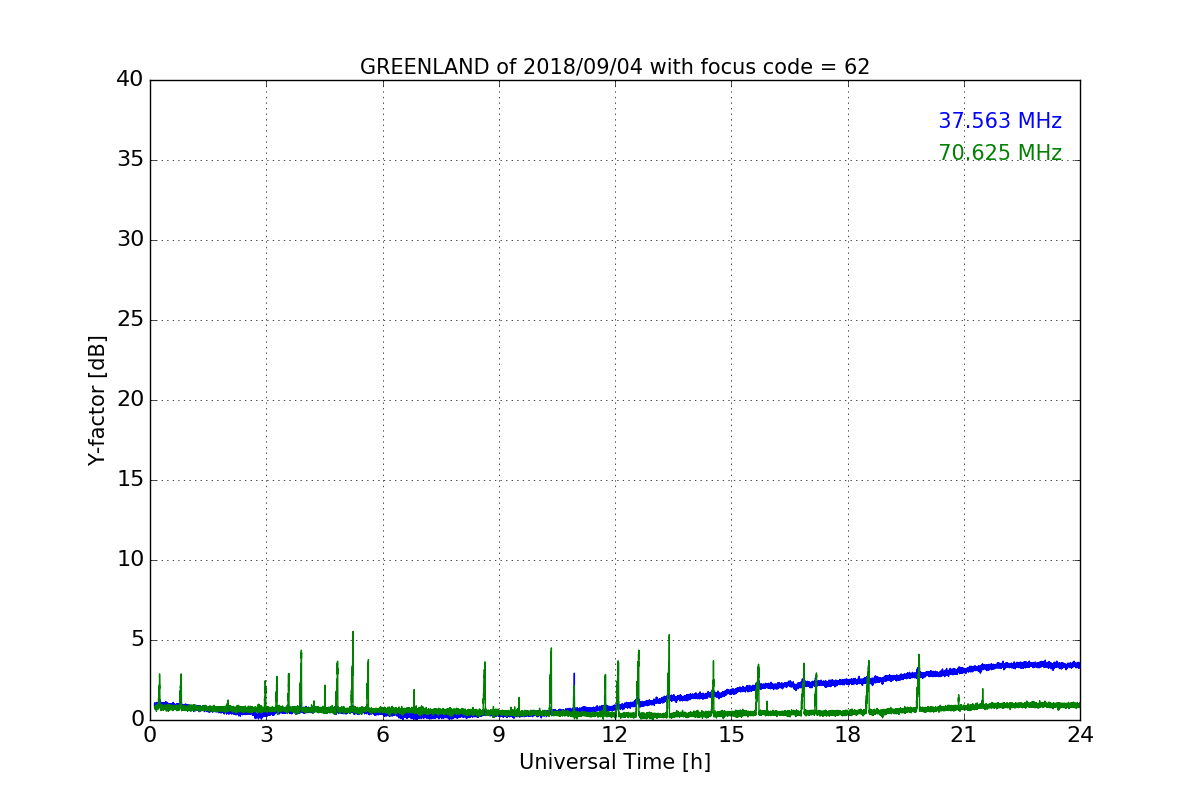The width and height of the screenshot is (1200, 800).
Task: Select the green 70.625 MHz legend label
Action: pyautogui.click(x=1000, y=153)
